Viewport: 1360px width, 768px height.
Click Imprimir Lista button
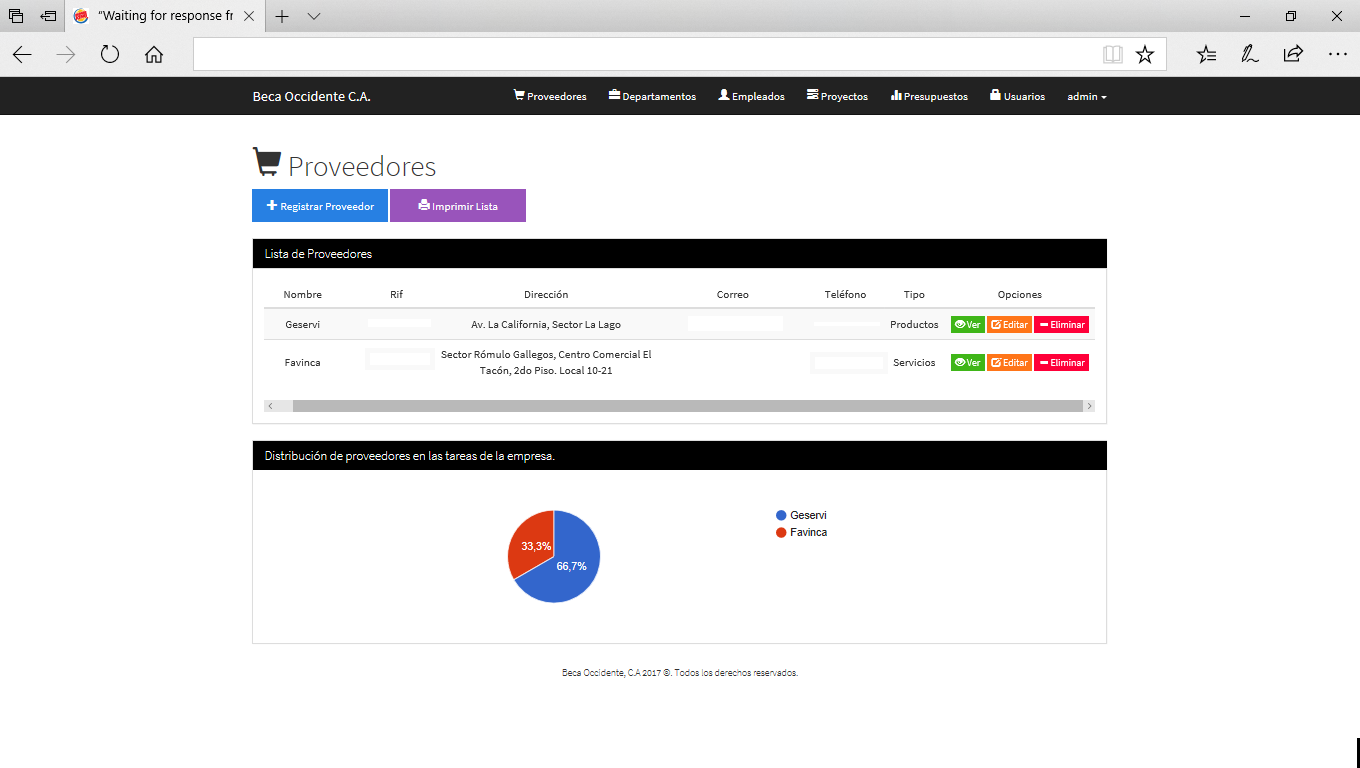click(x=458, y=206)
